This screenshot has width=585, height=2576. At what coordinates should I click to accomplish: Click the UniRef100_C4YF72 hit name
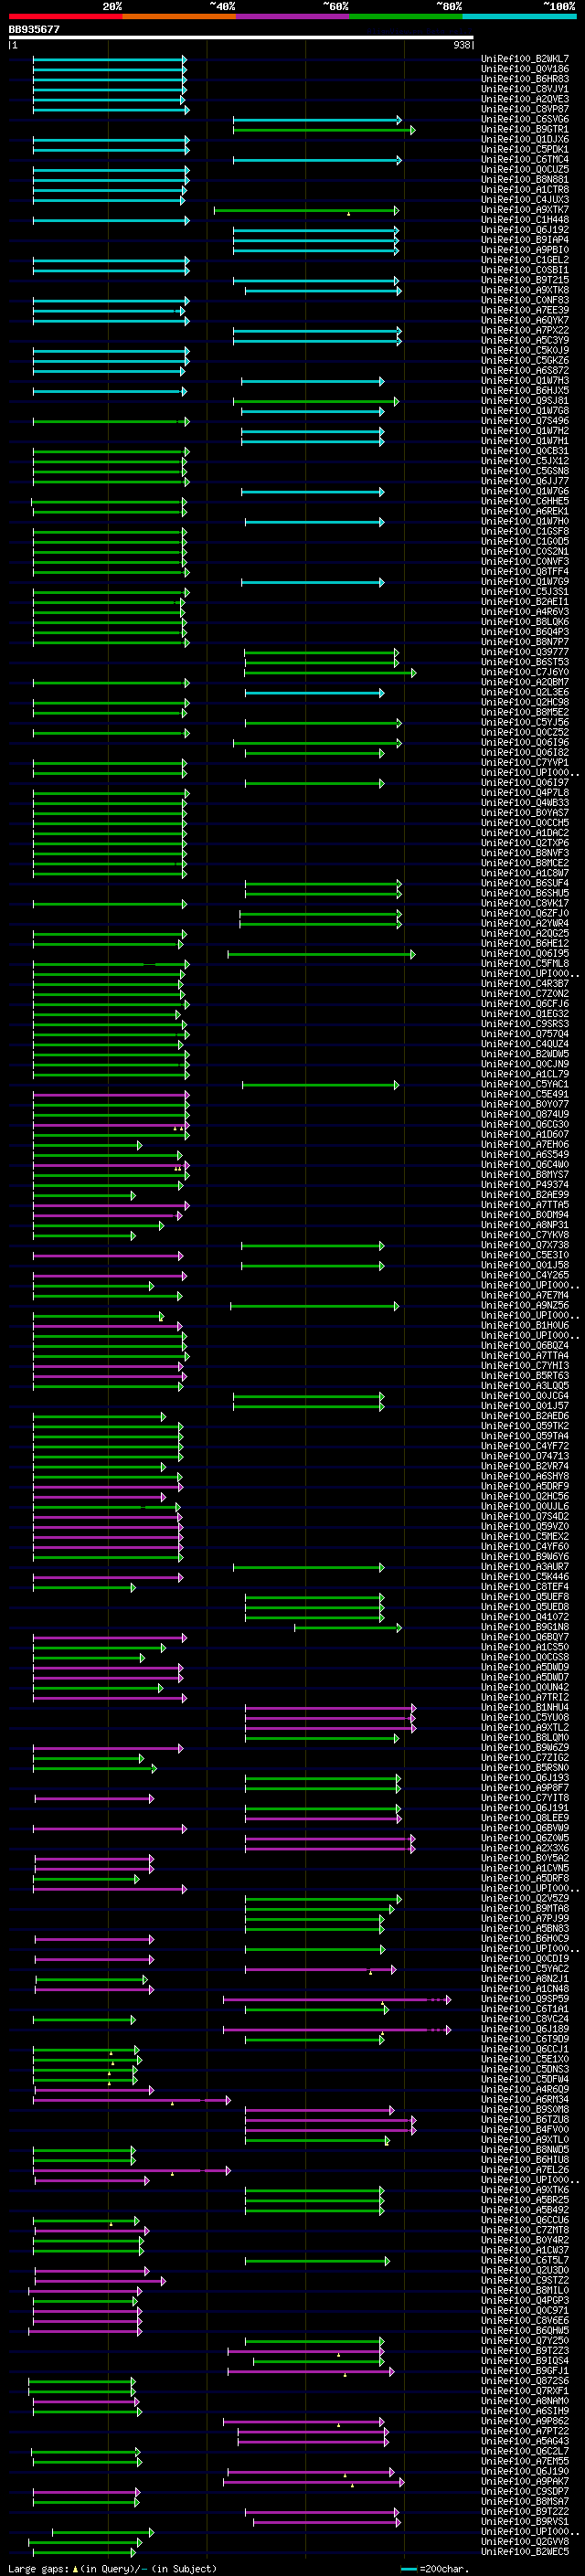[x=524, y=1446]
